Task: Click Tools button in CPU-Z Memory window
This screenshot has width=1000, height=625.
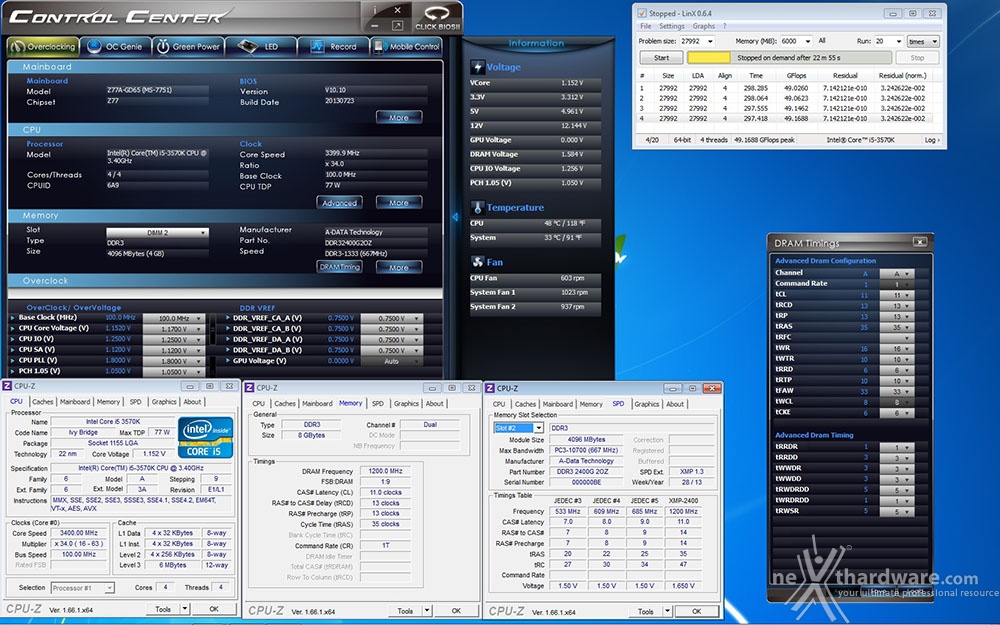Action: point(406,611)
